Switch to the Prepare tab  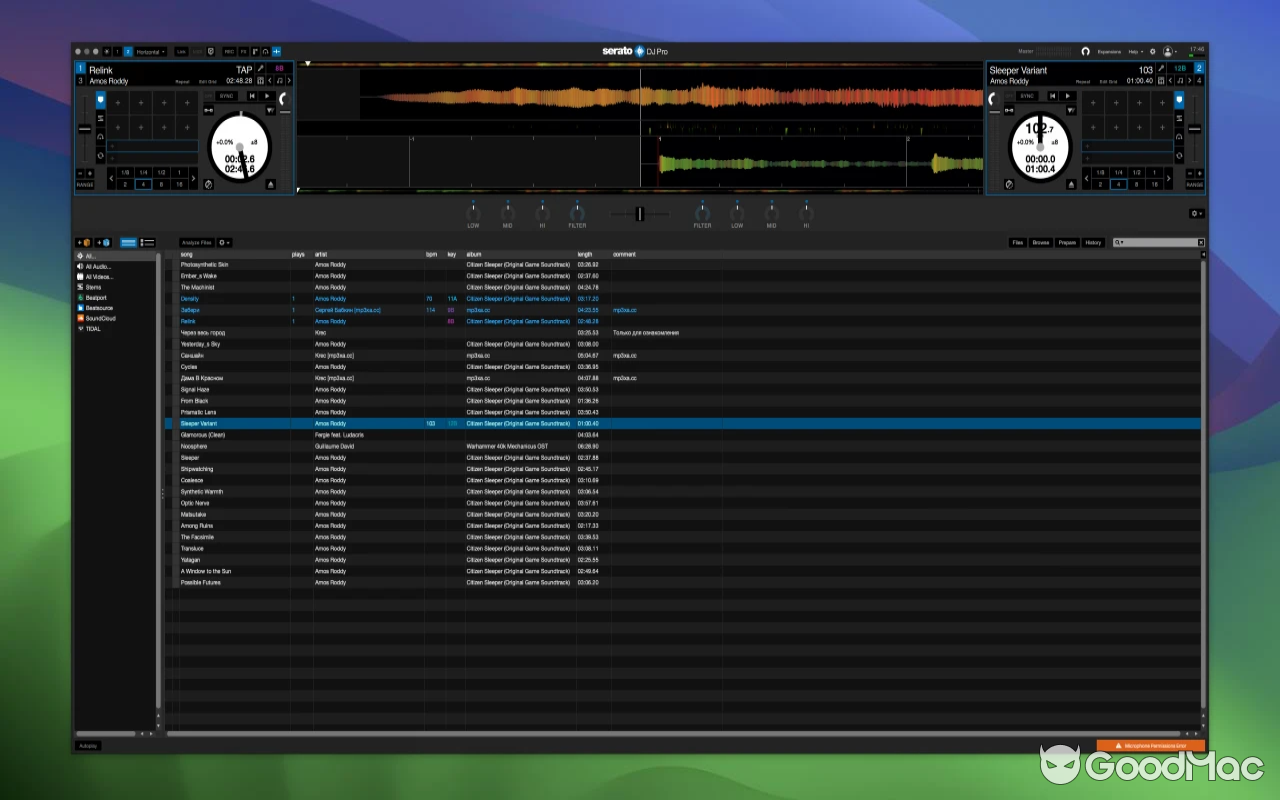[x=1066, y=242]
